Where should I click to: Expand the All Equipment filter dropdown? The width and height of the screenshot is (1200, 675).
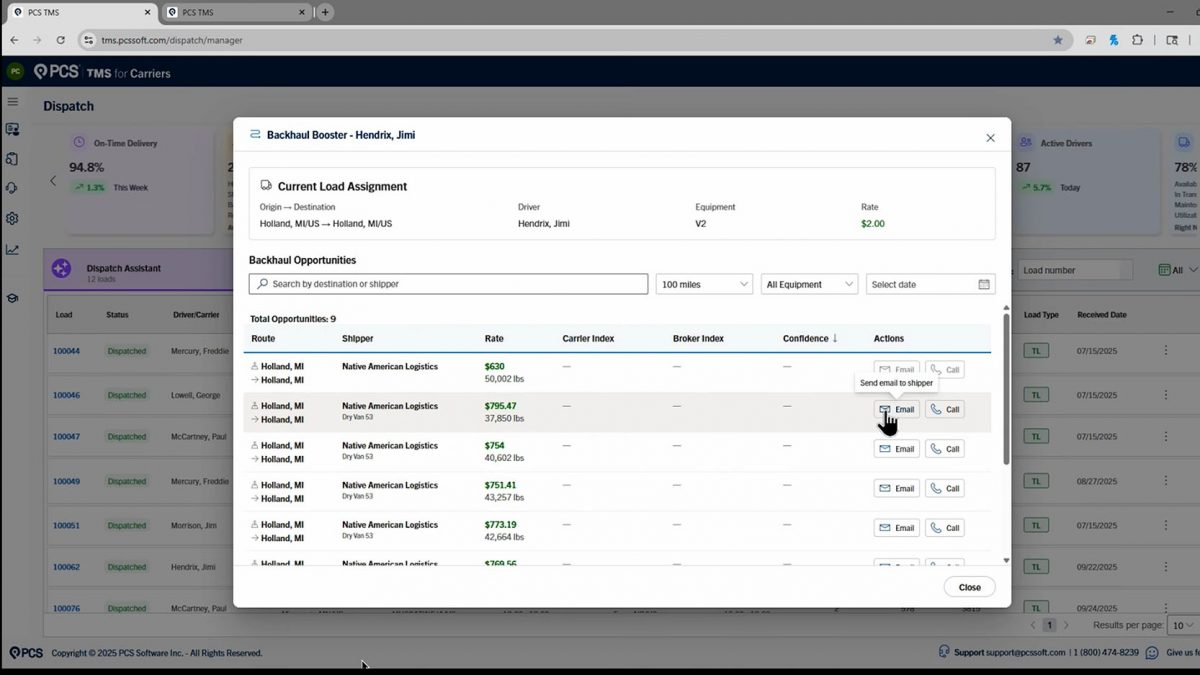(x=809, y=285)
